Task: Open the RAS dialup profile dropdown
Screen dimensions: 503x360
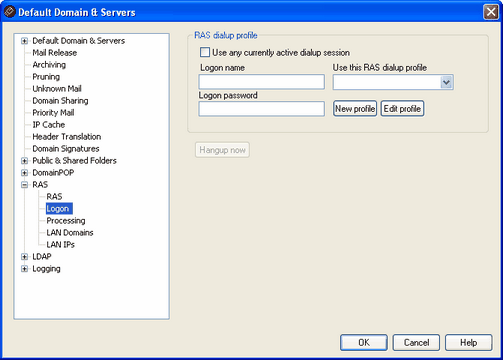Action: coord(446,82)
